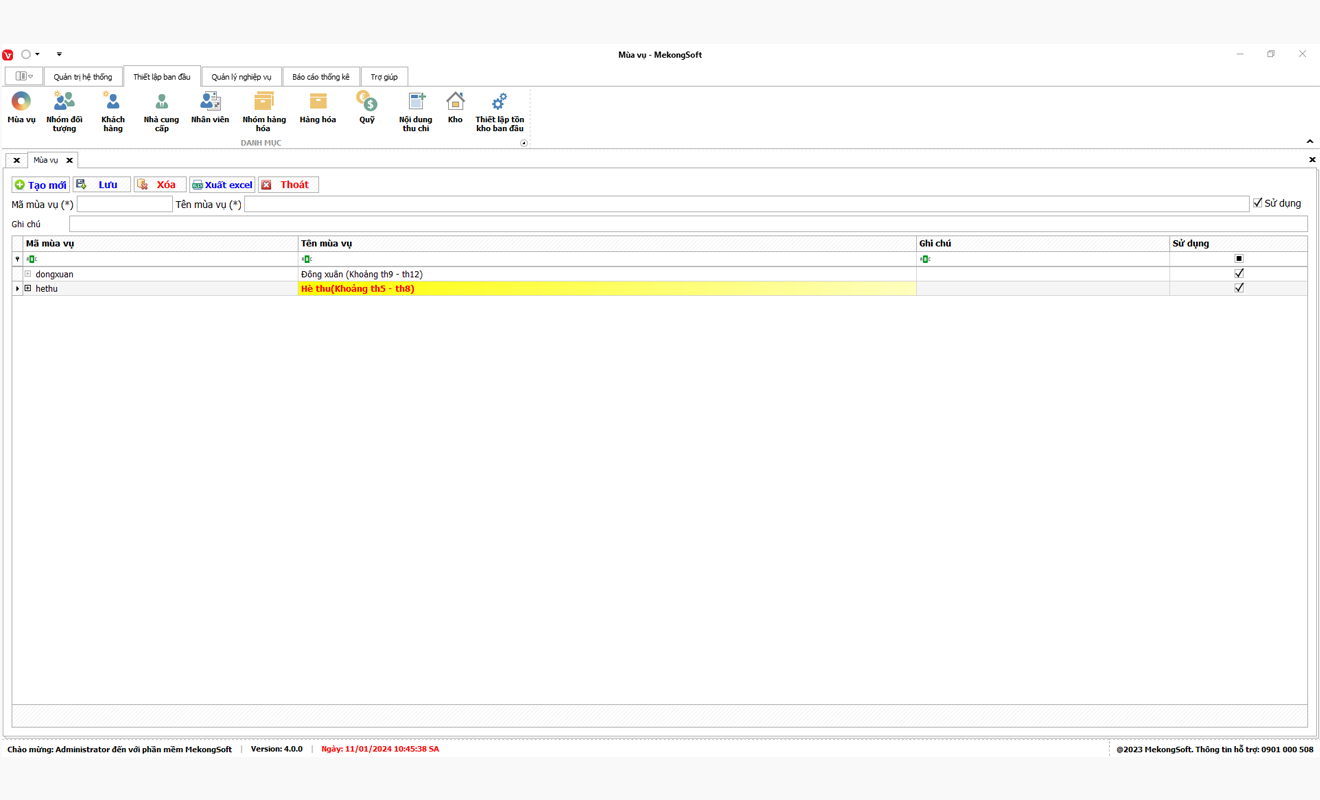The width and height of the screenshot is (1320, 800).
Task: Expand the hethu row details
Action: pos(28,288)
